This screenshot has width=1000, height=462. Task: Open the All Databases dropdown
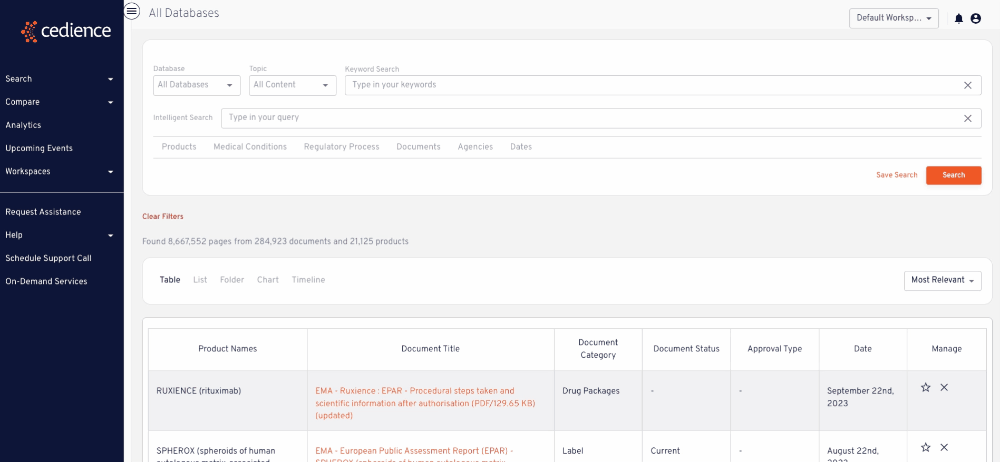pos(197,85)
